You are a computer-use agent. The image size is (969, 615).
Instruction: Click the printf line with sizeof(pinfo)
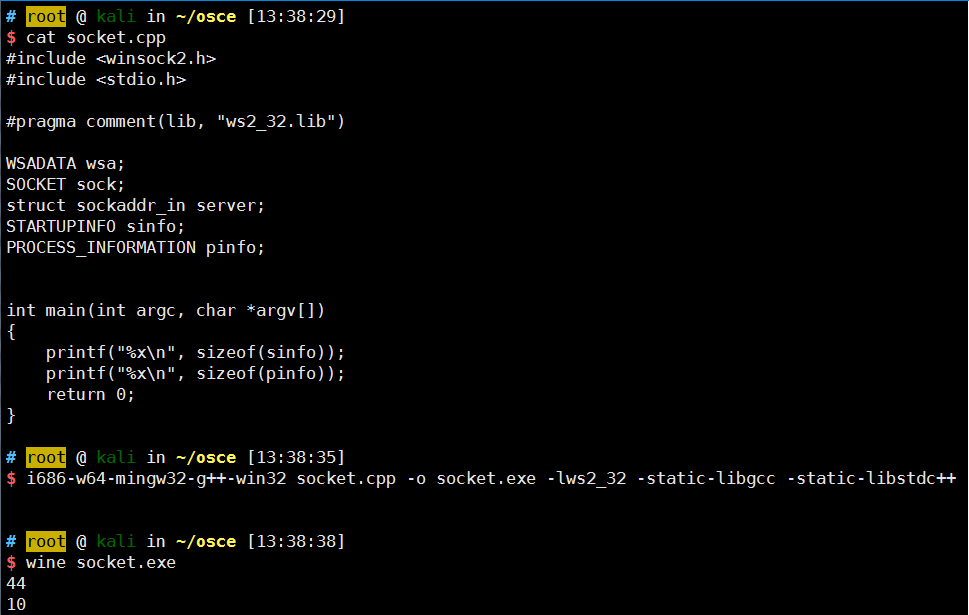(x=195, y=374)
